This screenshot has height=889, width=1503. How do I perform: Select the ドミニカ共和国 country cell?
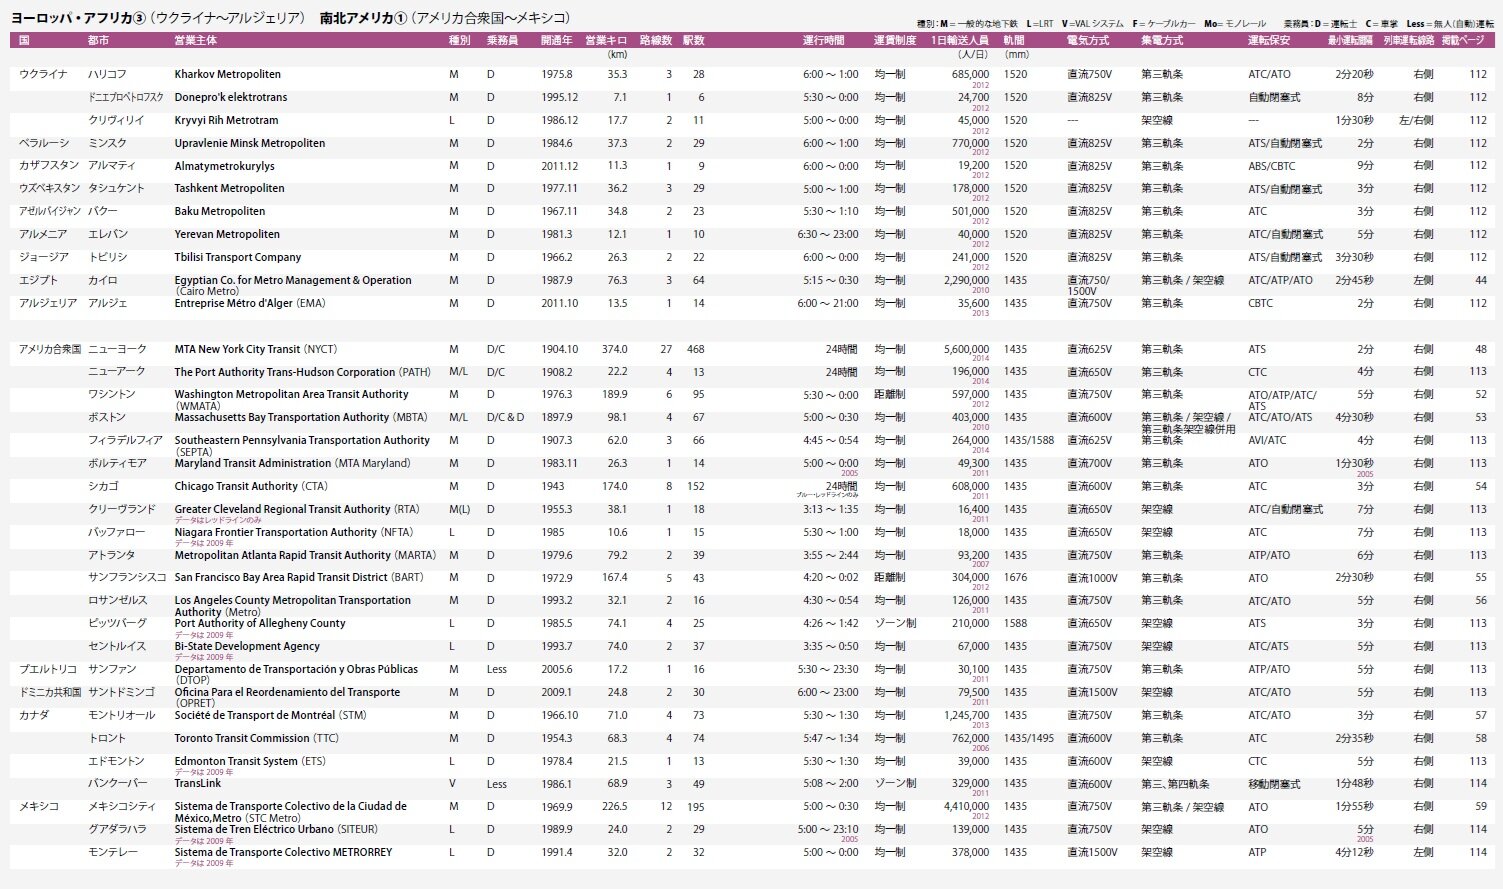coord(50,692)
